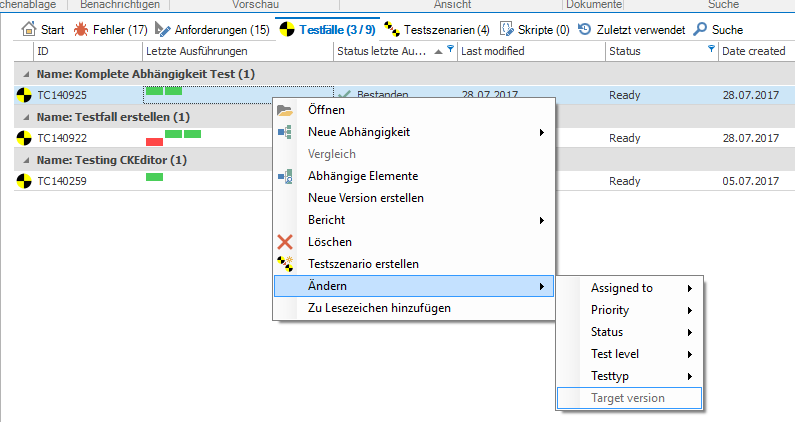Select Neue Version erstellen menu entry

point(365,198)
